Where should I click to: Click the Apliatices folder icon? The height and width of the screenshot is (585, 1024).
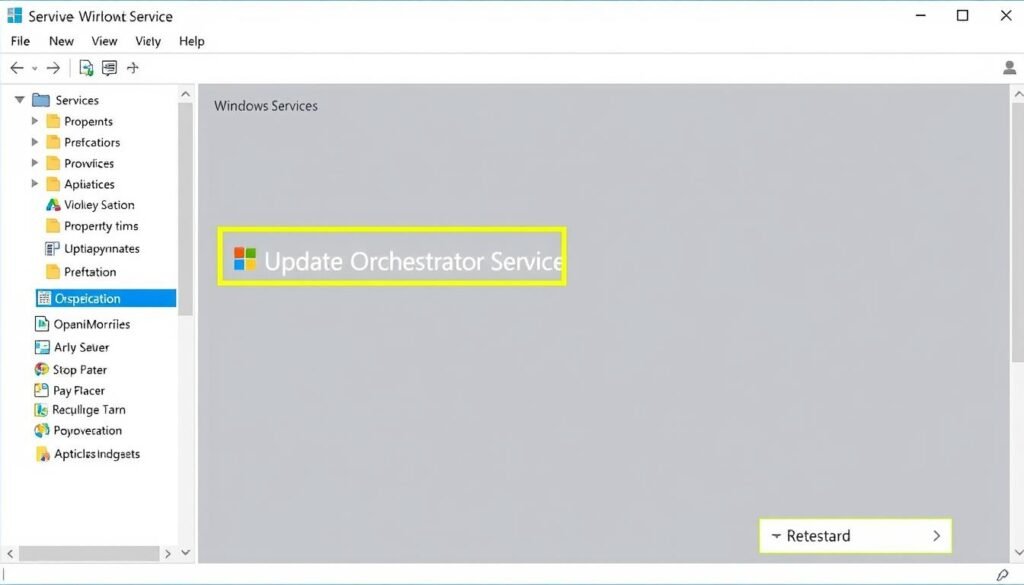[x=53, y=184]
